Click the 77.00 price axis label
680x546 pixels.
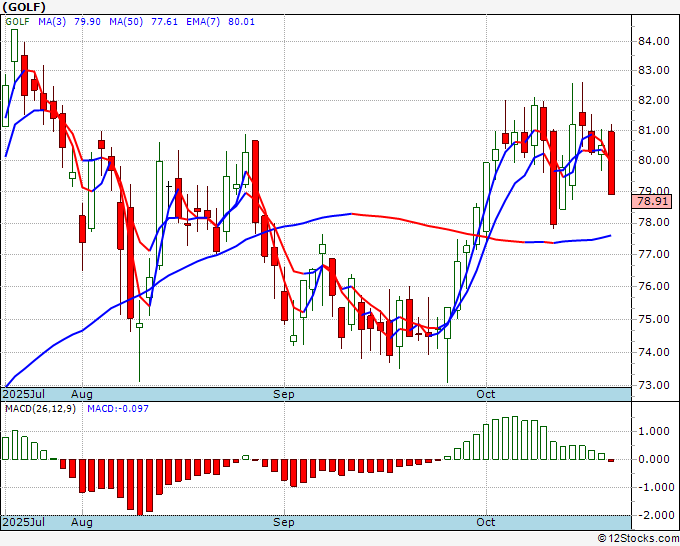[x=654, y=254]
